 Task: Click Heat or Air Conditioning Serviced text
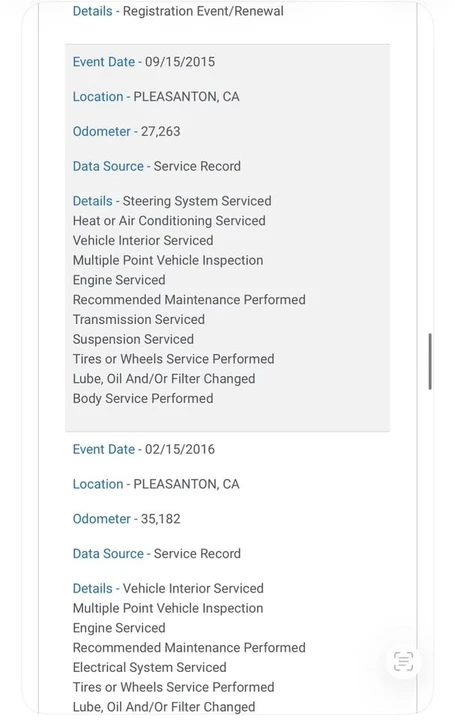(169, 221)
